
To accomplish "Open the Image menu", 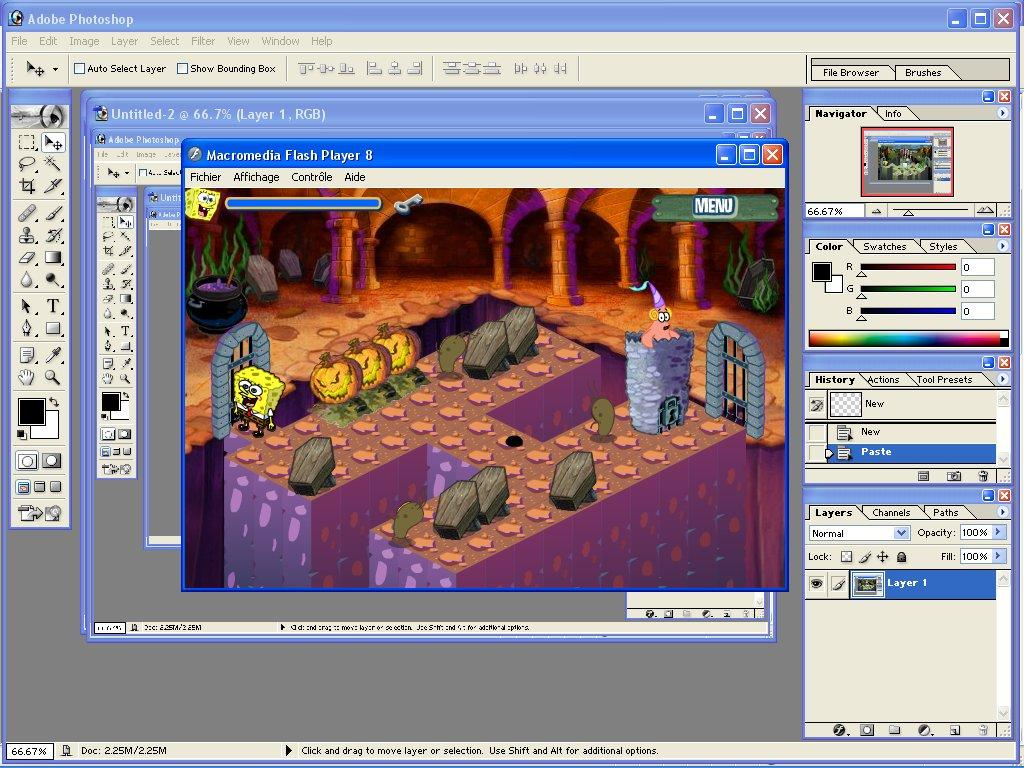I will click(84, 41).
